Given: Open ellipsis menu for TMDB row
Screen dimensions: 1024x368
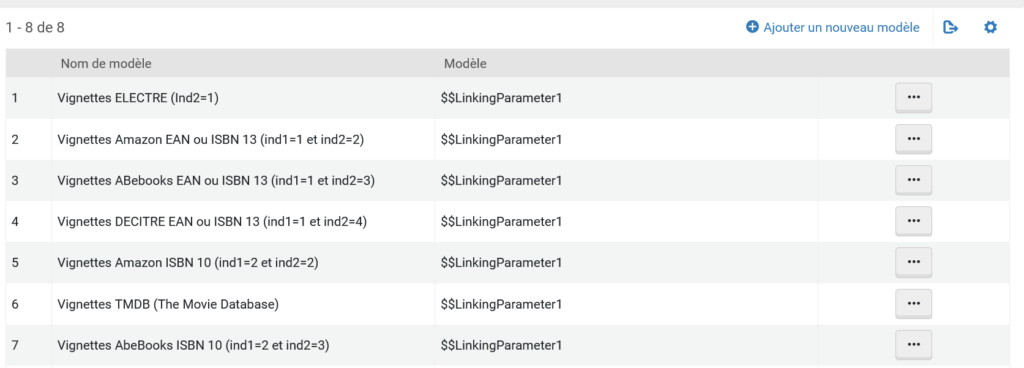Looking at the screenshot, I should tap(913, 303).
